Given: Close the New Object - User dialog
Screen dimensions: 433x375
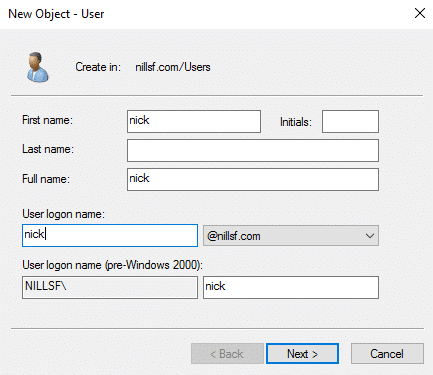Looking at the screenshot, I should 420,13.
